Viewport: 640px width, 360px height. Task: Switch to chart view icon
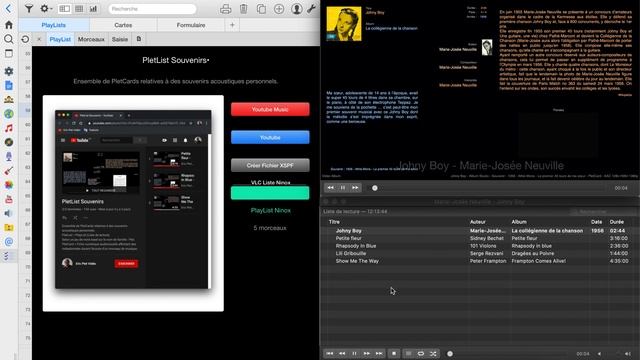tap(93, 9)
